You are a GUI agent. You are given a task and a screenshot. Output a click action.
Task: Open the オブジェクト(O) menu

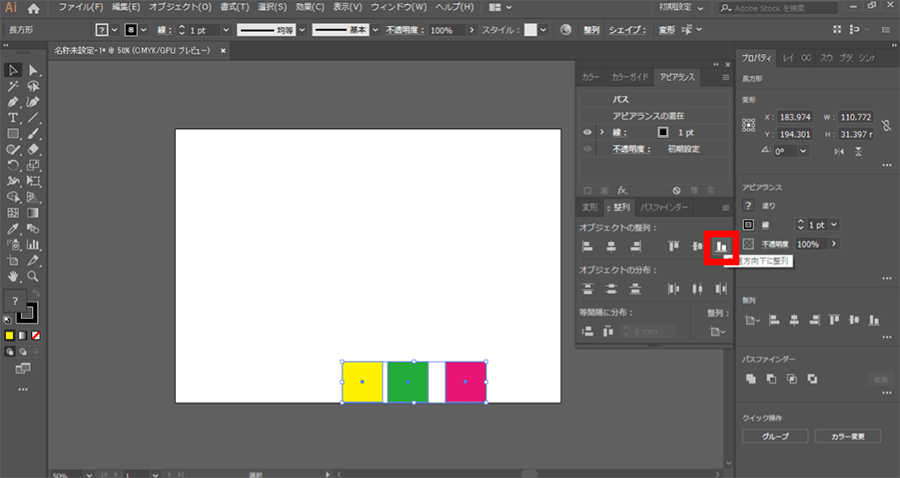tap(180, 8)
